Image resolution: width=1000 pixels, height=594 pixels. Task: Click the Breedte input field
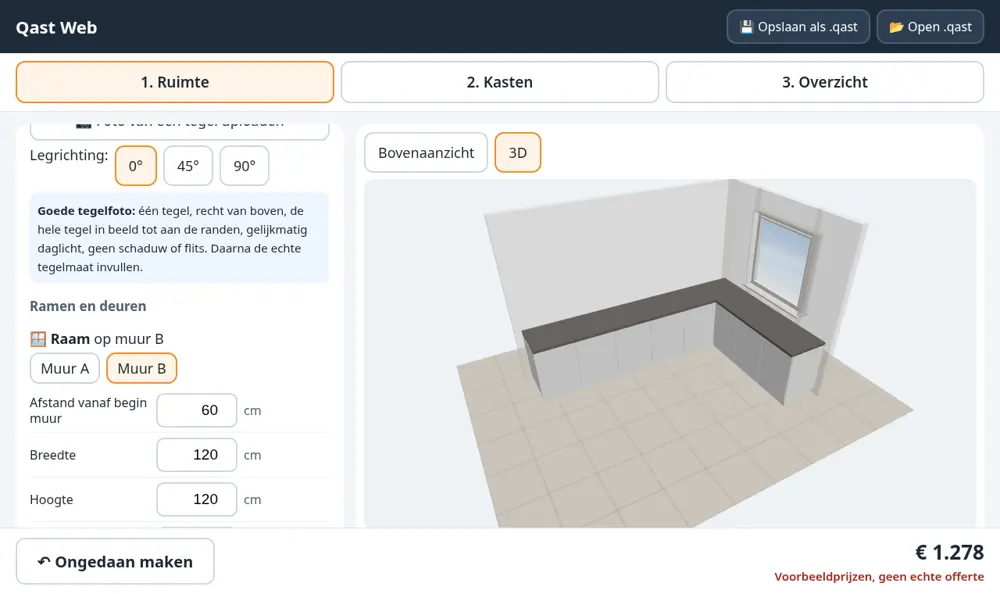click(196, 455)
